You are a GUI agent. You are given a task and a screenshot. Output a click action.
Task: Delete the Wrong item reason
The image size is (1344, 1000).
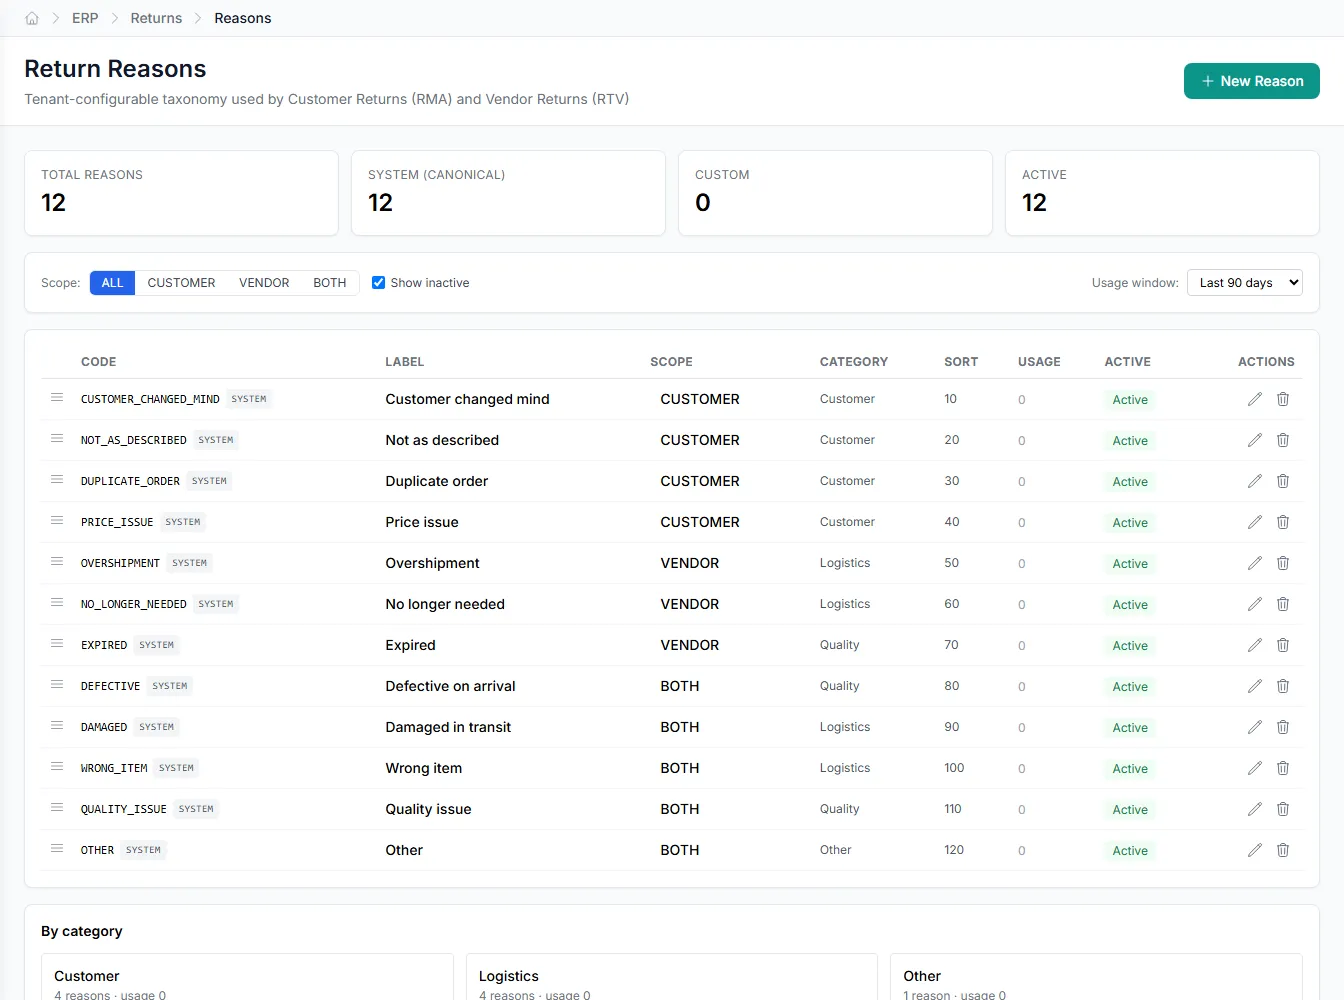(1283, 768)
